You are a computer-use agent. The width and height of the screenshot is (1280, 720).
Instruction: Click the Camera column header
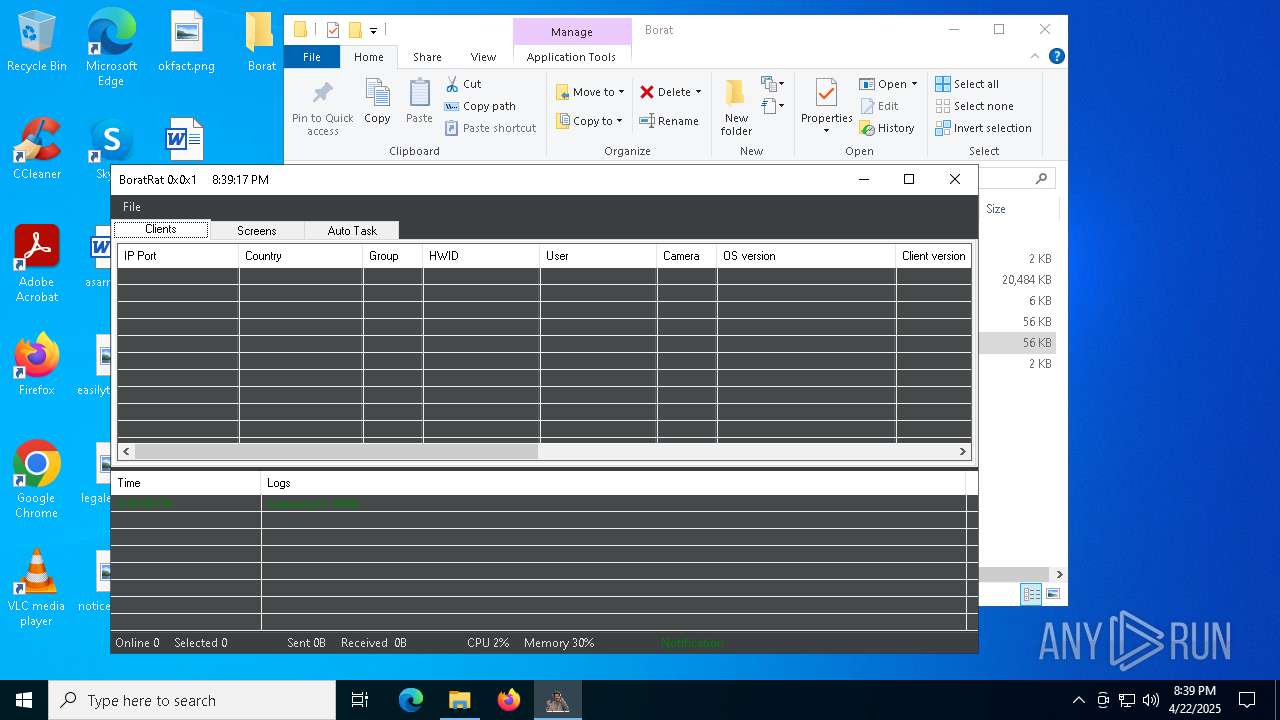coord(687,256)
